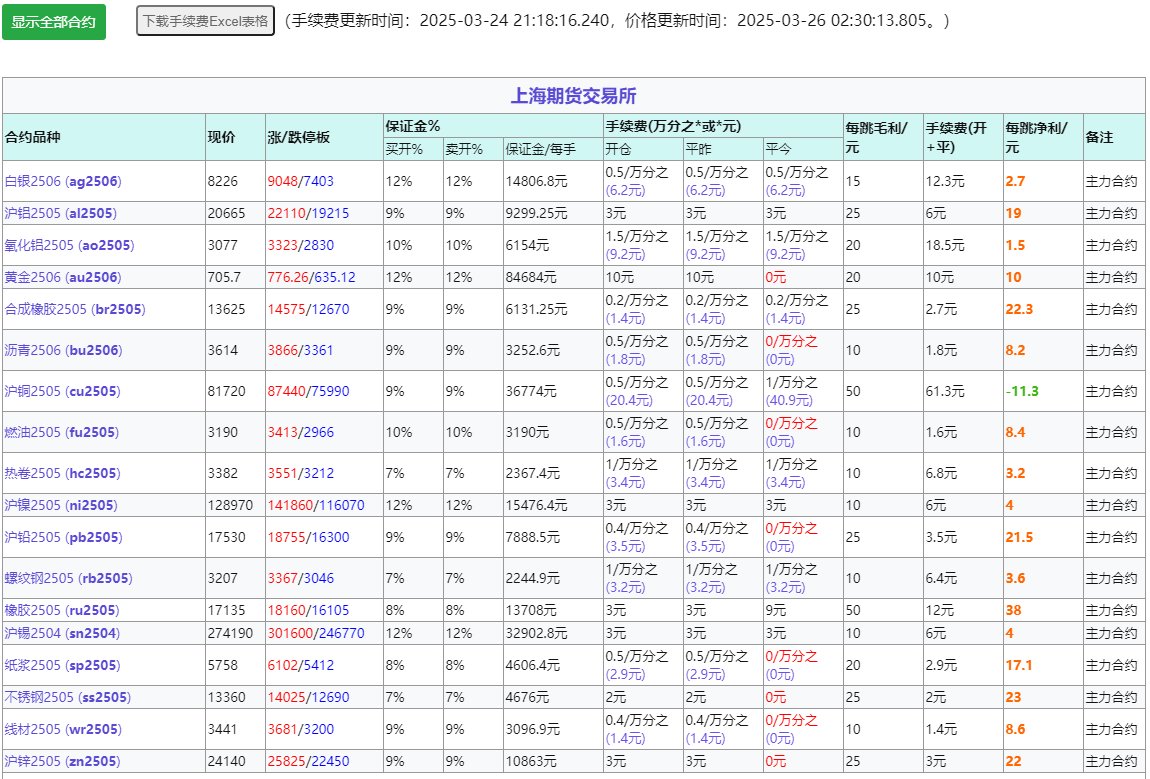
Task: Click net profit value -11.3 for copper
Action: click(1022, 392)
